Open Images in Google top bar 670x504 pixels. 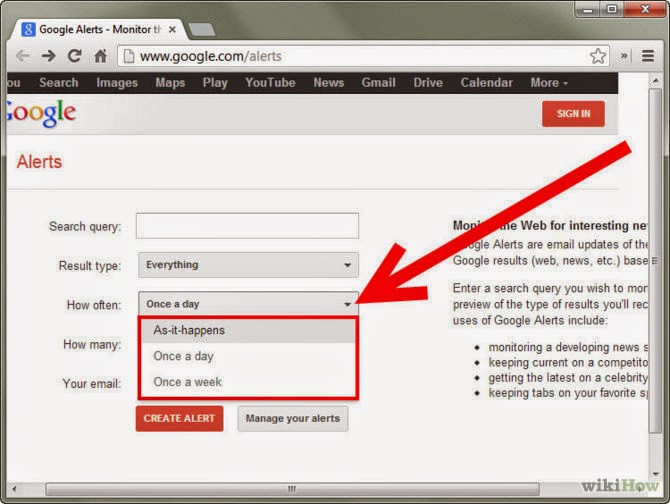(x=117, y=82)
